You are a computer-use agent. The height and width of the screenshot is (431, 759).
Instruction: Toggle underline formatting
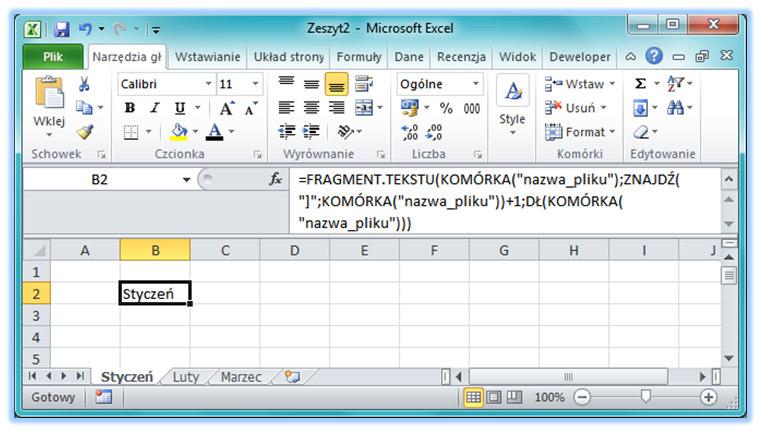[180, 108]
